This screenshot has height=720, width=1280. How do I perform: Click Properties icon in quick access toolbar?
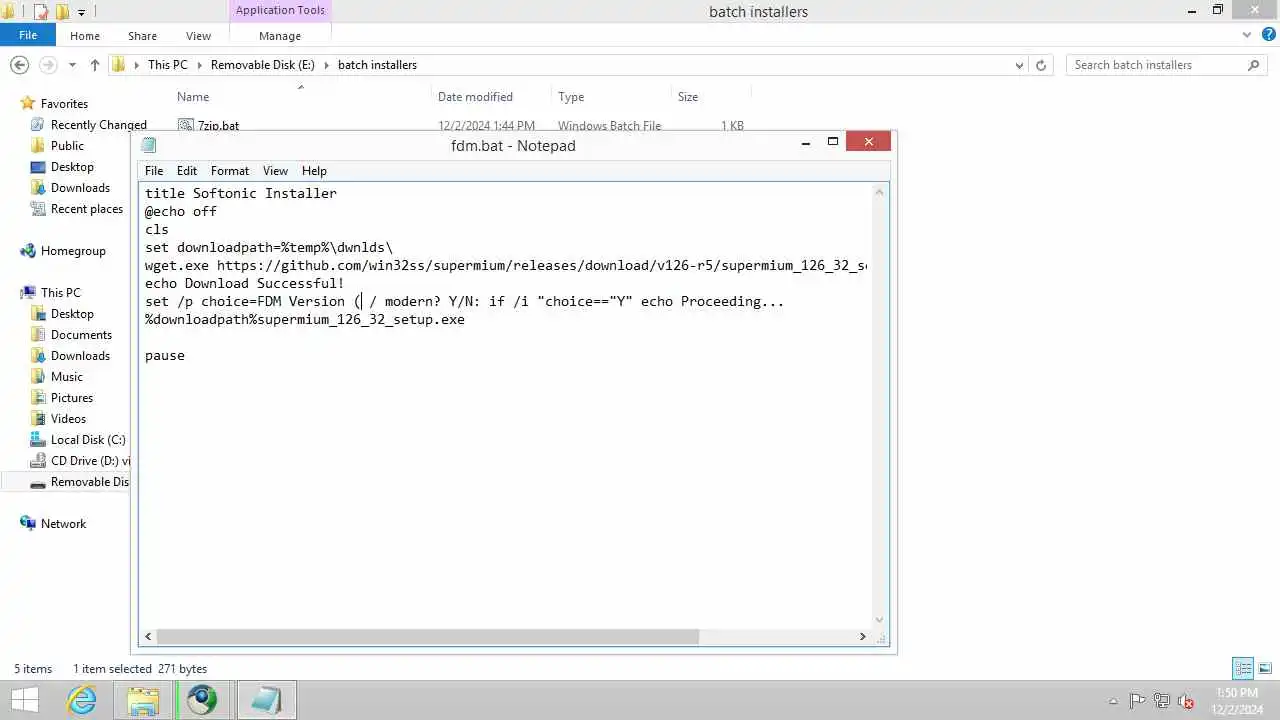[x=41, y=12]
